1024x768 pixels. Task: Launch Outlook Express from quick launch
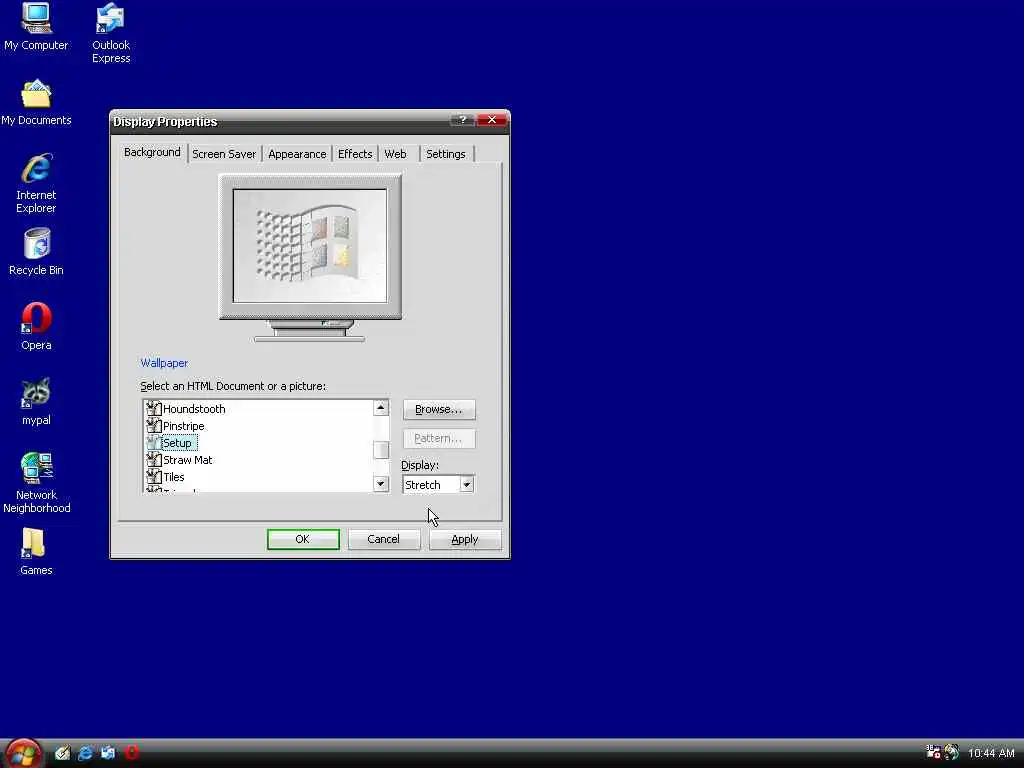tap(108, 753)
